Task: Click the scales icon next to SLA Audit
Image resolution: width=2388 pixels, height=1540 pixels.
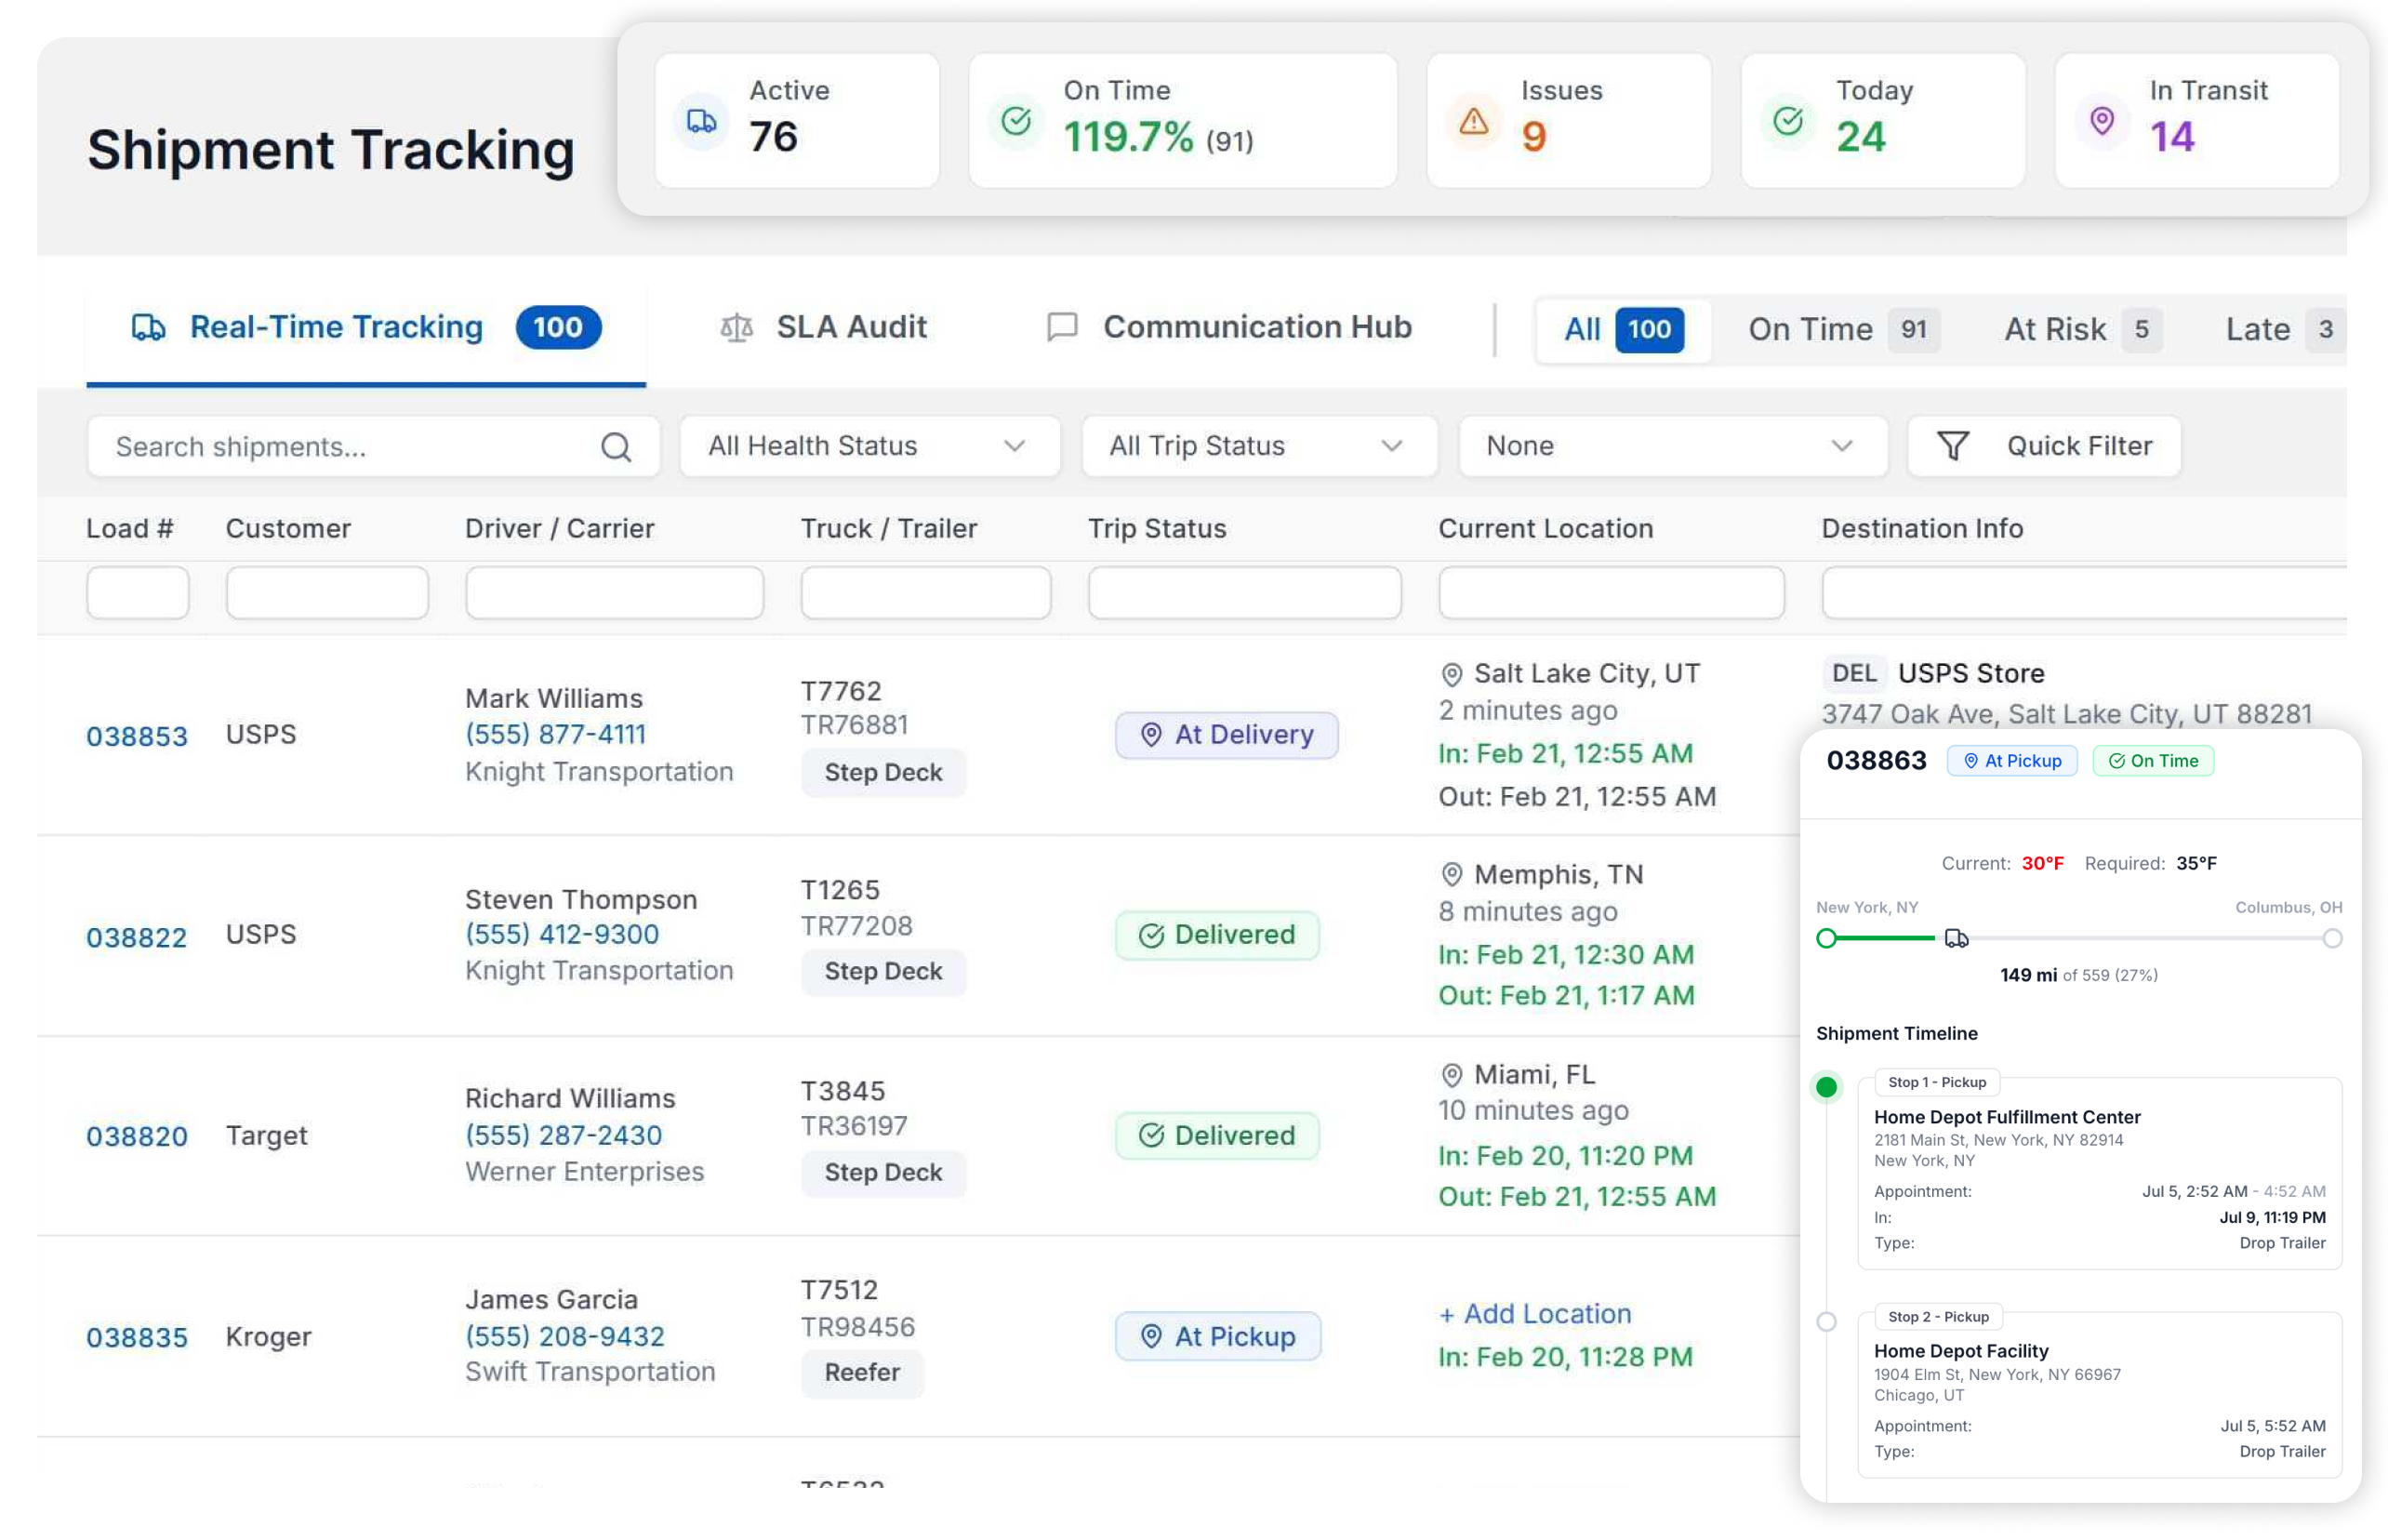Action: coord(736,327)
